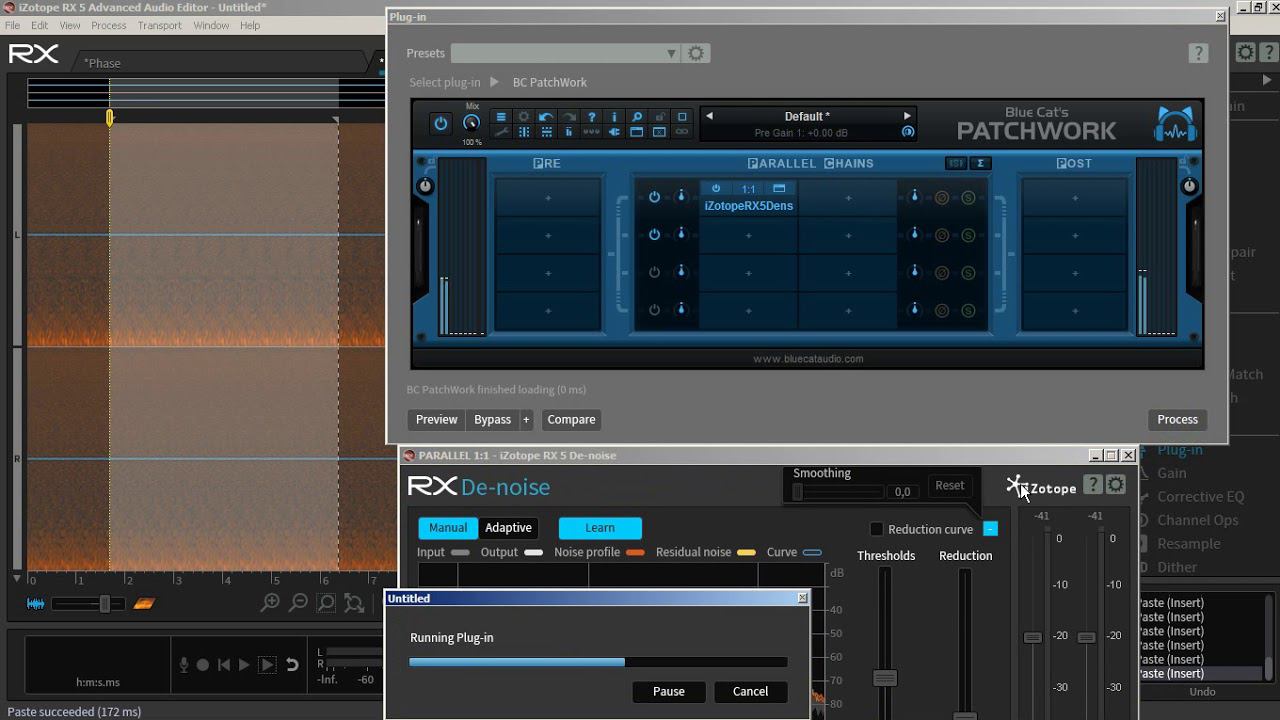Open the Edit menu
1280x720 pixels.
(39, 25)
